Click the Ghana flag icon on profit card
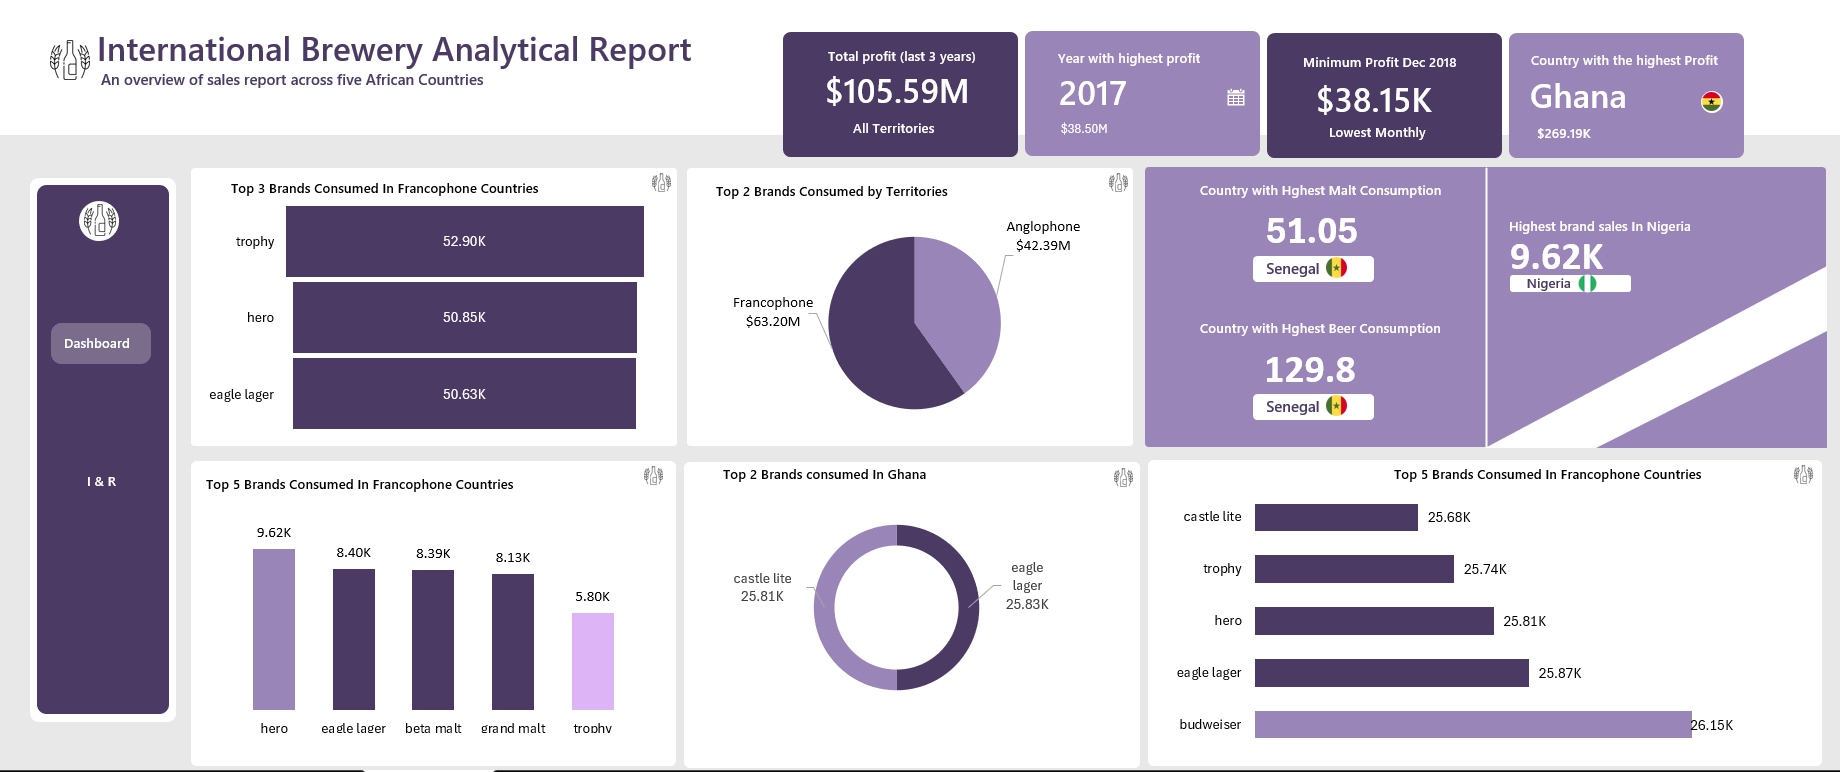 [x=1712, y=102]
